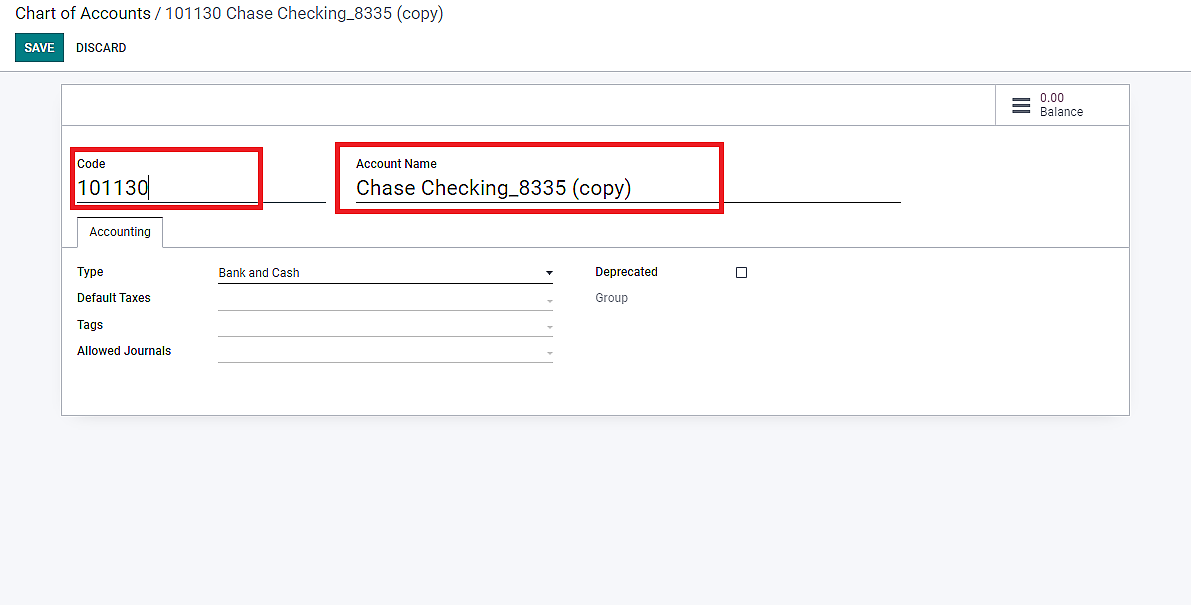Image resolution: width=1191 pixels, height=605 pixels.
Task: Click the Group field label
Action: [x=611, y=298]
